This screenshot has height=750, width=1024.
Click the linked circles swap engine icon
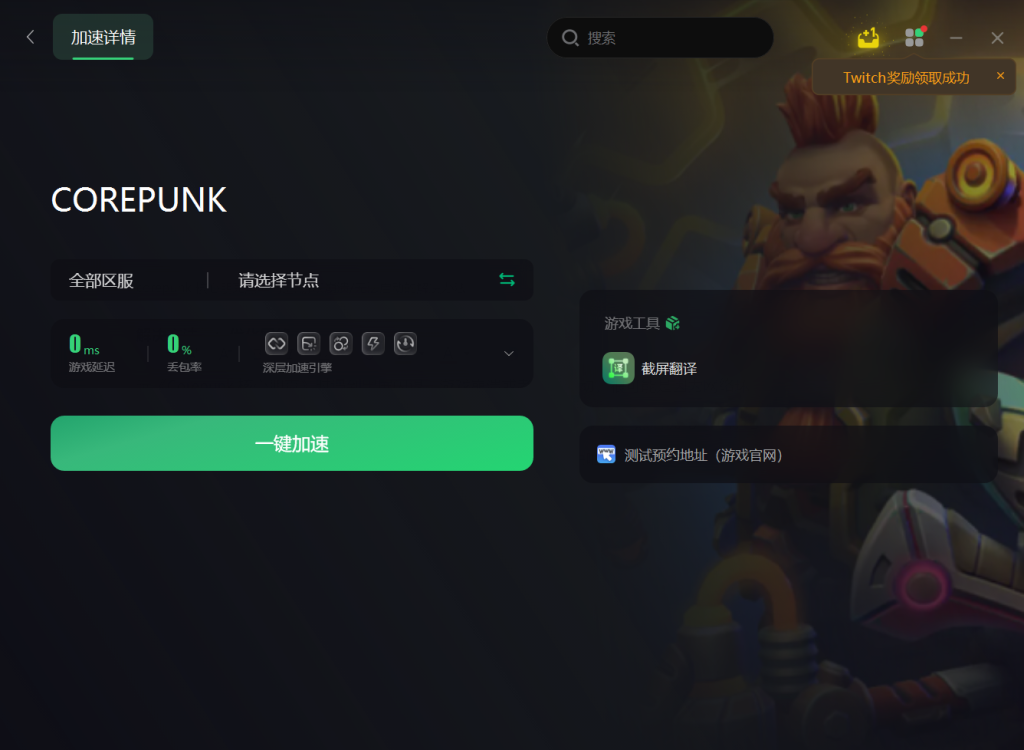tap(341, 344)
